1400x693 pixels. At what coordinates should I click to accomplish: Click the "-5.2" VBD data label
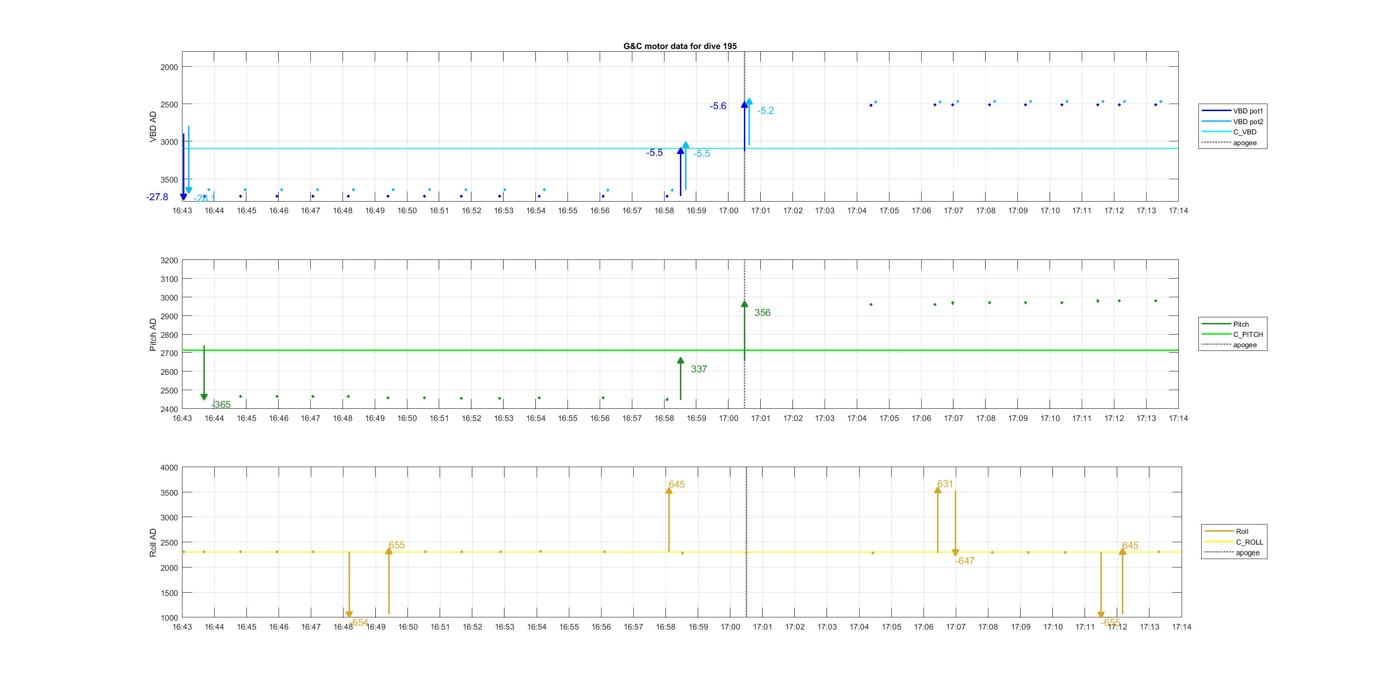pos(766,111)
